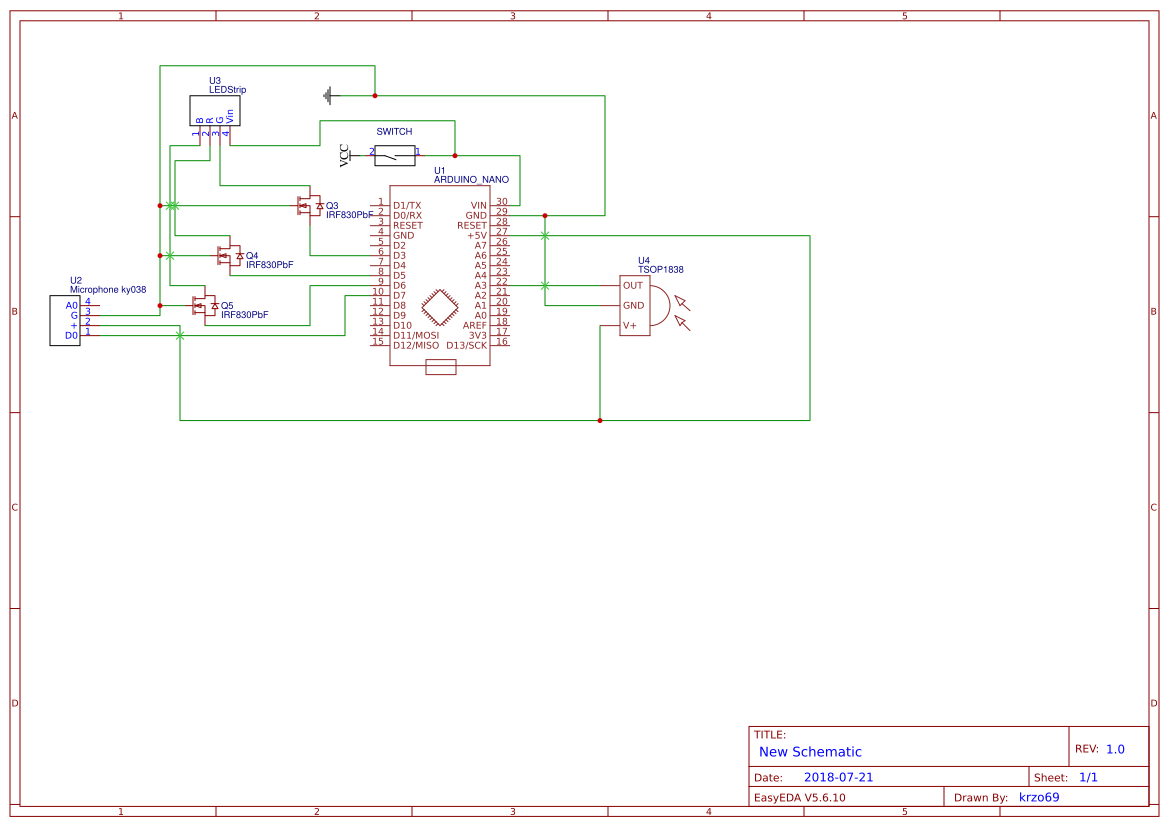
Task: Click the LEDStrip name label
Action: pos(227,89)
